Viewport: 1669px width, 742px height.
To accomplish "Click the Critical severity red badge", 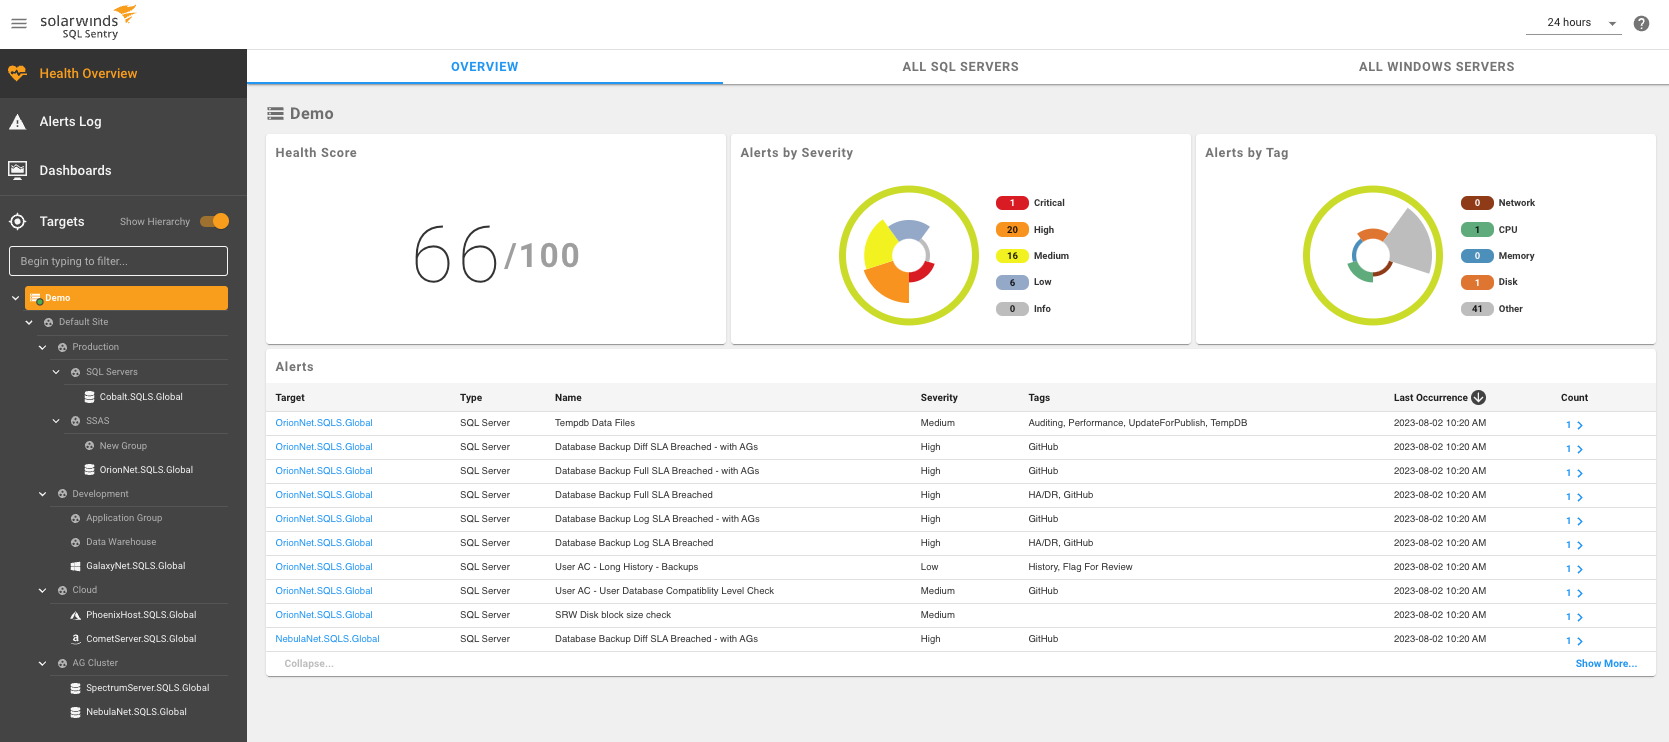I will [1012, 203].
